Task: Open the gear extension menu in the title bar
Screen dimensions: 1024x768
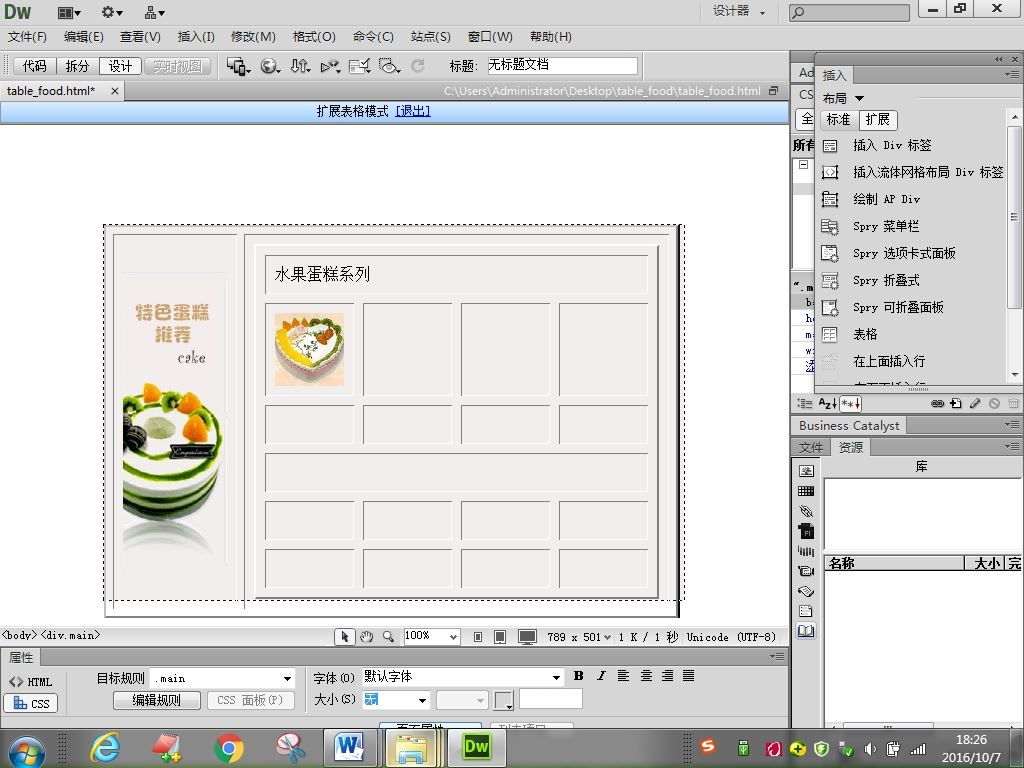Action: (112, 12)
